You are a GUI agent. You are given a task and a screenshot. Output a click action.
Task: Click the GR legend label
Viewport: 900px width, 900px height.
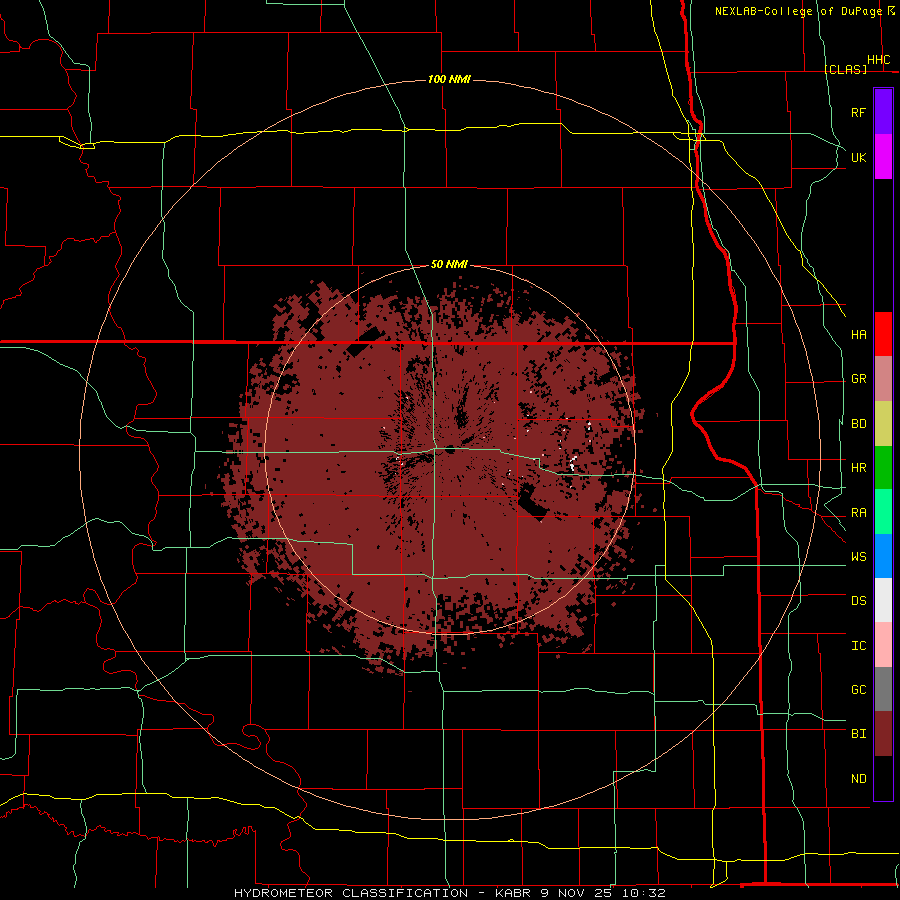[858, 379]
